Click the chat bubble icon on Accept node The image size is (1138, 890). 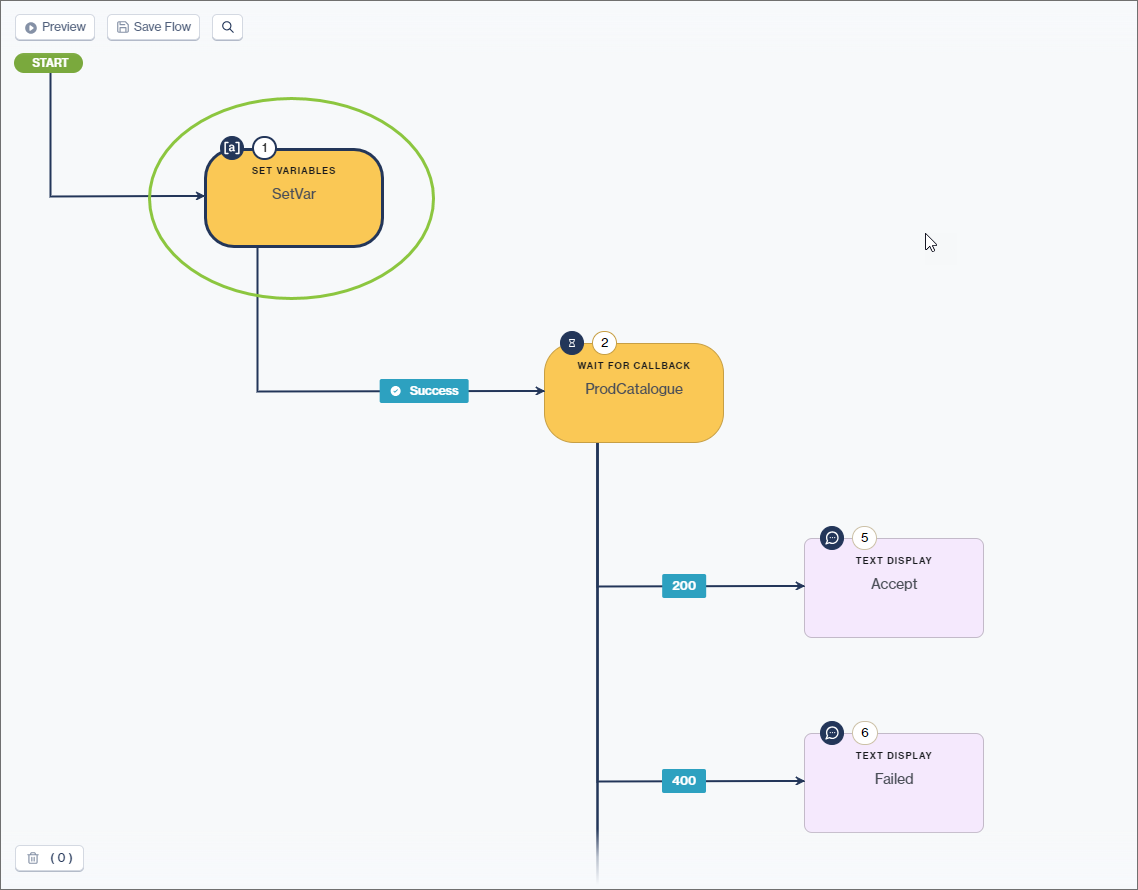coord(831,537)
